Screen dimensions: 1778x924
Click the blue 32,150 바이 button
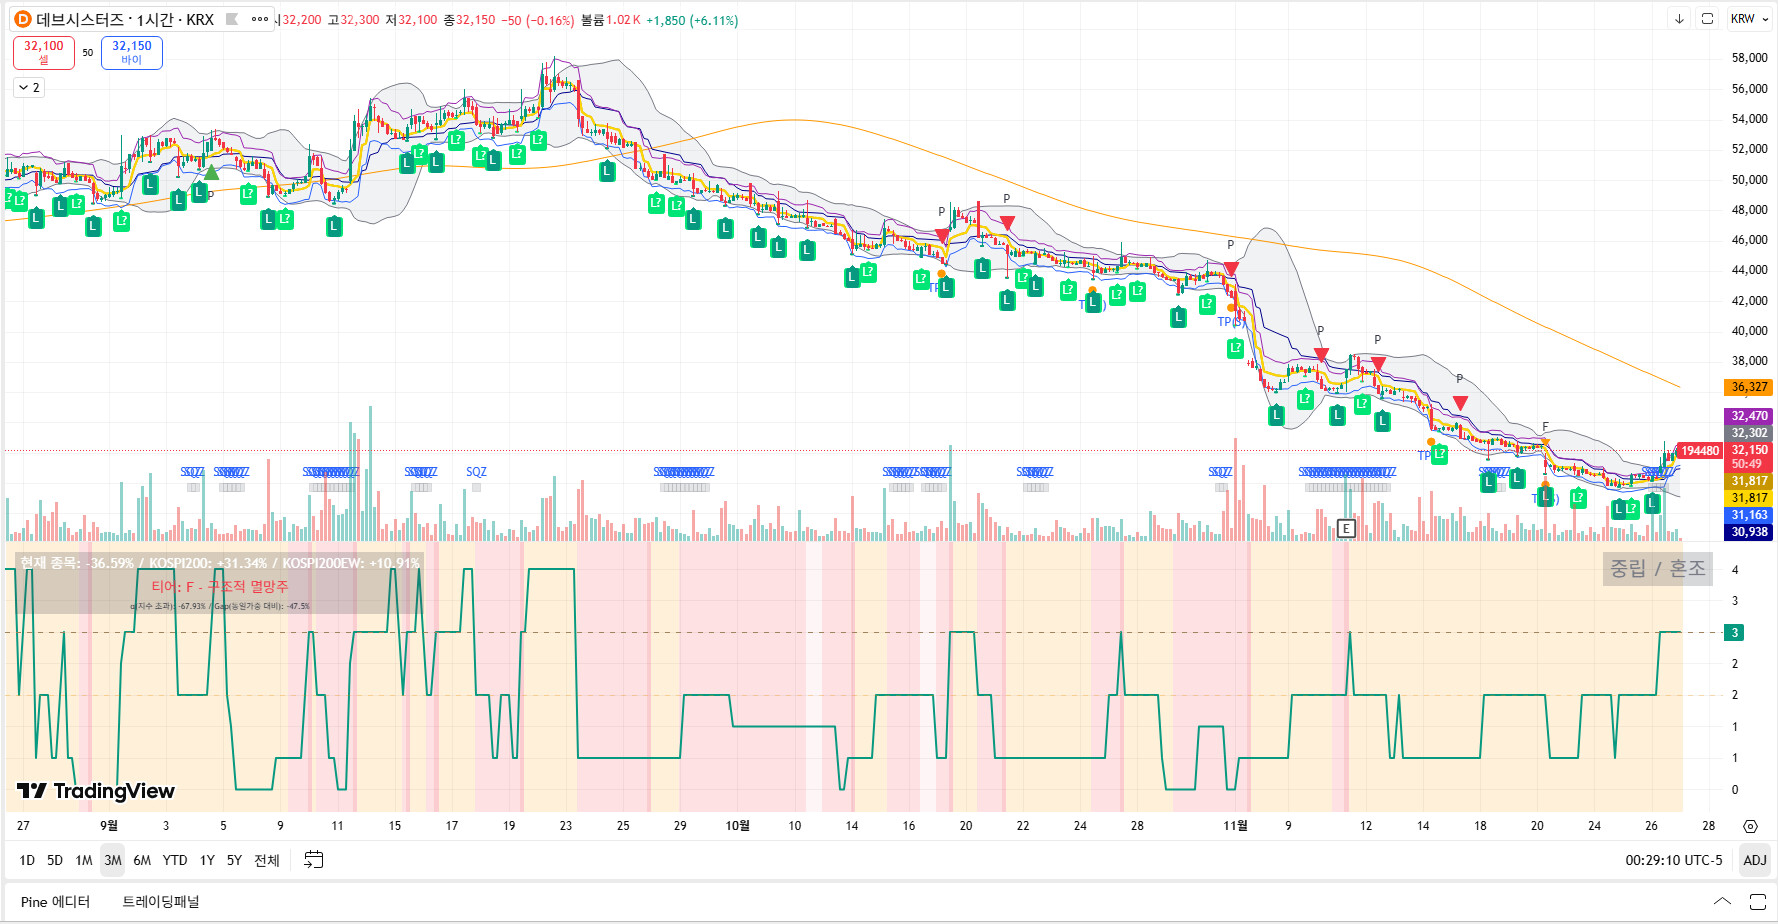point(132,52)
